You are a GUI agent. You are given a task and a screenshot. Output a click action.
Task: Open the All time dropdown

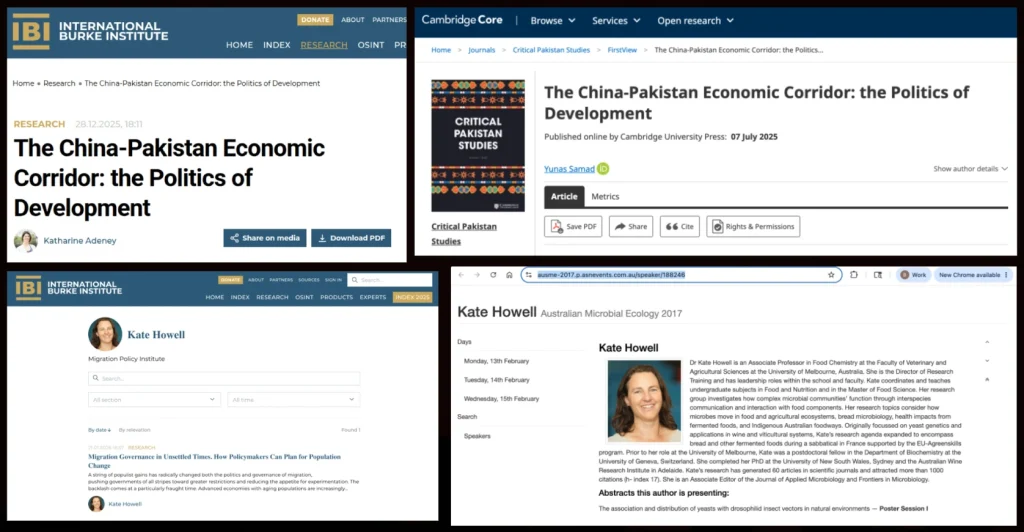[x=294, y=399]
